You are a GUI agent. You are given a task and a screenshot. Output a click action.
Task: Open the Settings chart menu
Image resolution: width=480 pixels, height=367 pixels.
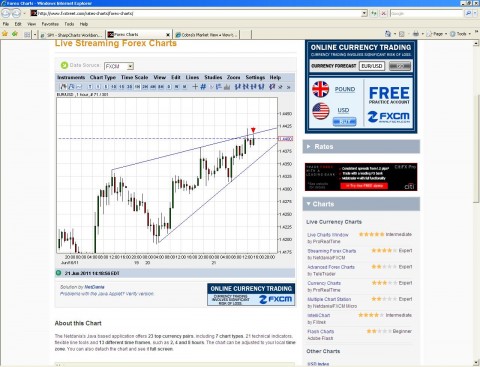(255, 77)
